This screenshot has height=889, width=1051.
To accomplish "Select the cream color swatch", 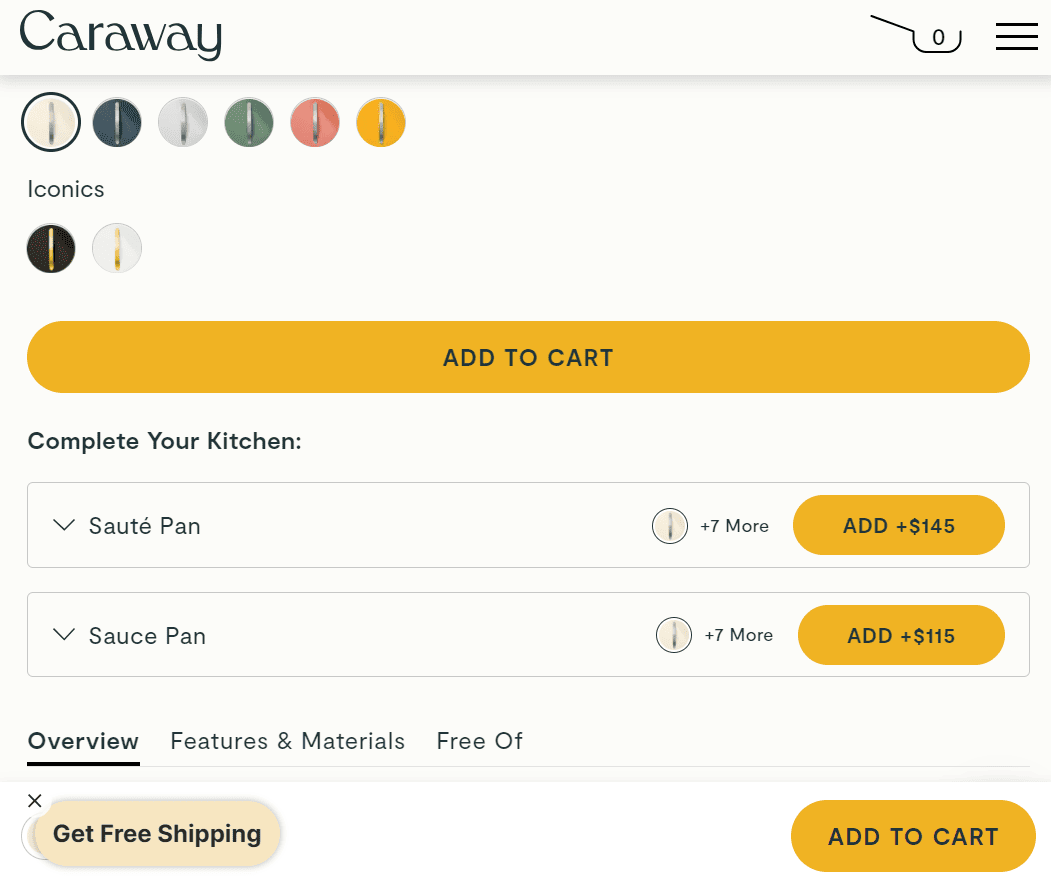I will click(51, 122).
